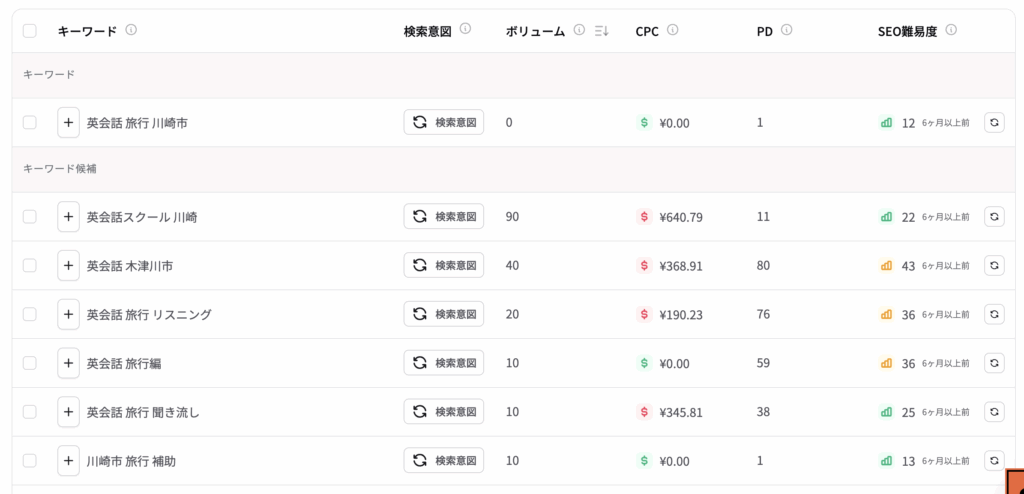Image resolution: width=1024 pixels, height=494 pixels.
Task: Click the info icon next to CPC
Action: pos(672,30)
